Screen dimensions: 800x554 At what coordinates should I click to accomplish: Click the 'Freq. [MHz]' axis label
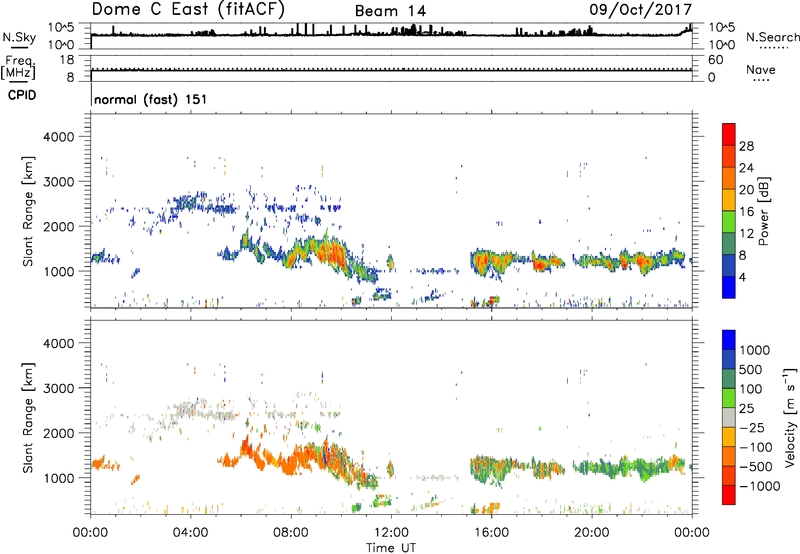point(18,68)
